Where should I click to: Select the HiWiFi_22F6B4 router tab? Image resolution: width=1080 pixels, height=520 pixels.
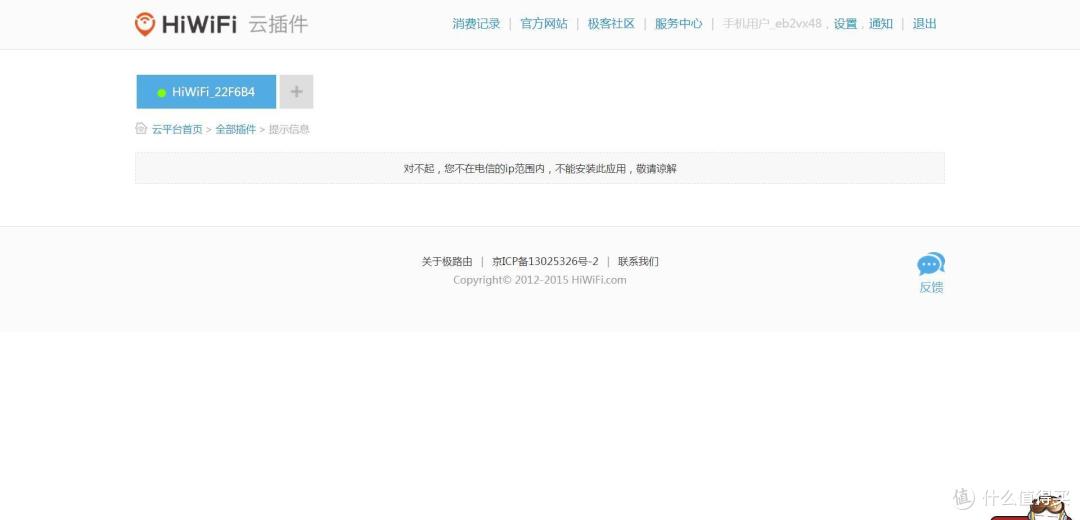206,92
